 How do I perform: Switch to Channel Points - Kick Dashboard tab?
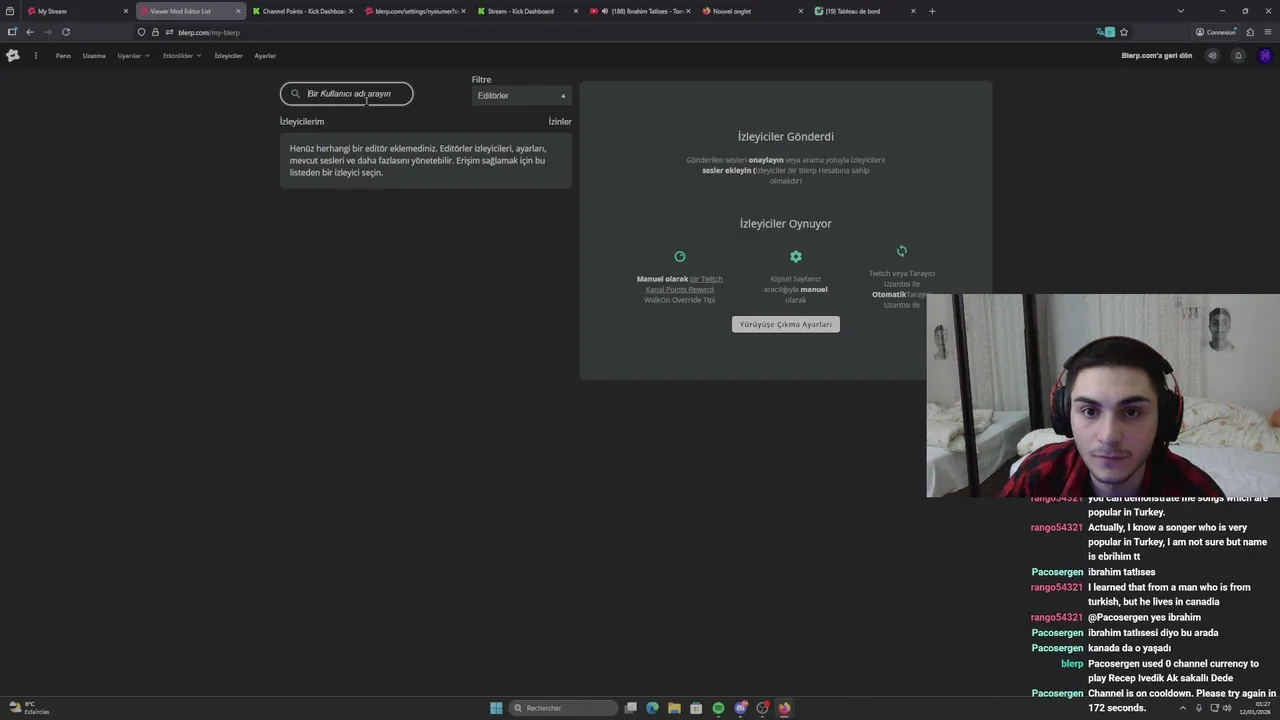303,11
